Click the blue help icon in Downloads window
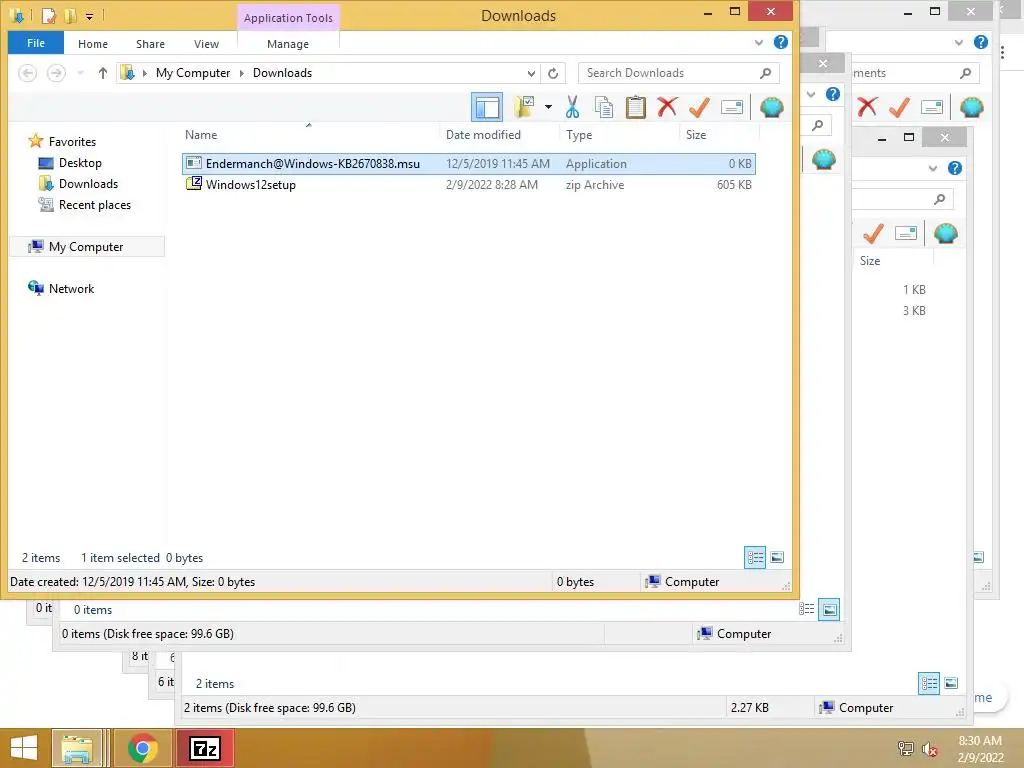Image resolution: width=1024 pixels, height=768 pixels. pyautogui.click(x=780, y=42)
